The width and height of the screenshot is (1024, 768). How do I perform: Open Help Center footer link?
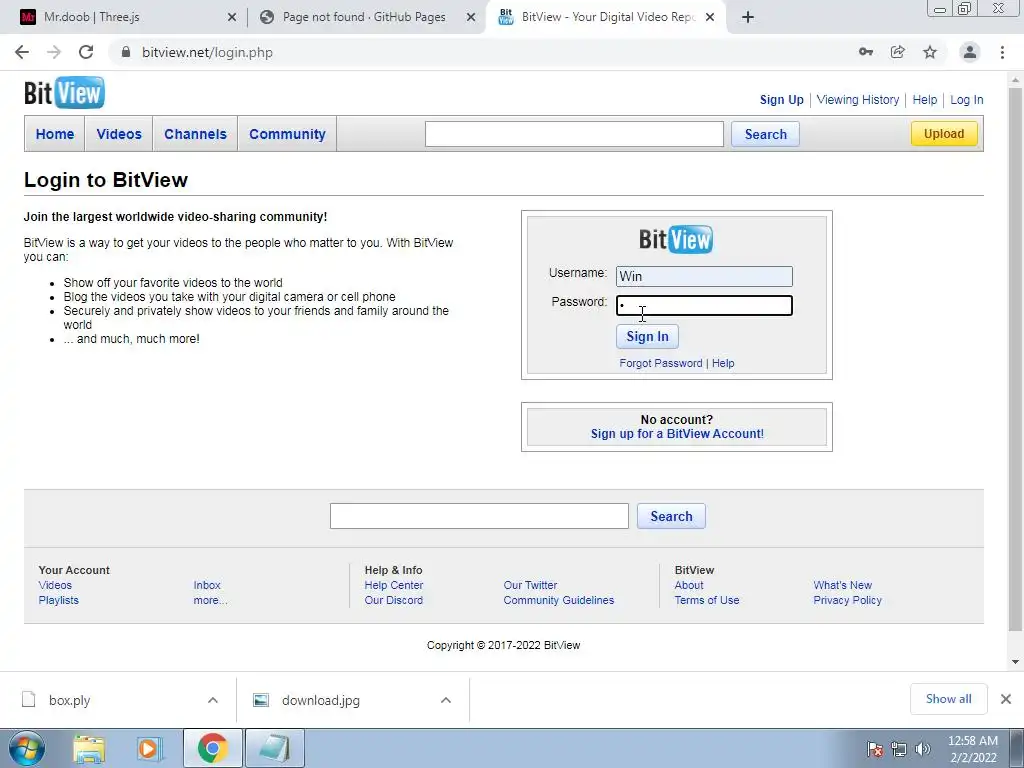pos(394,585)
